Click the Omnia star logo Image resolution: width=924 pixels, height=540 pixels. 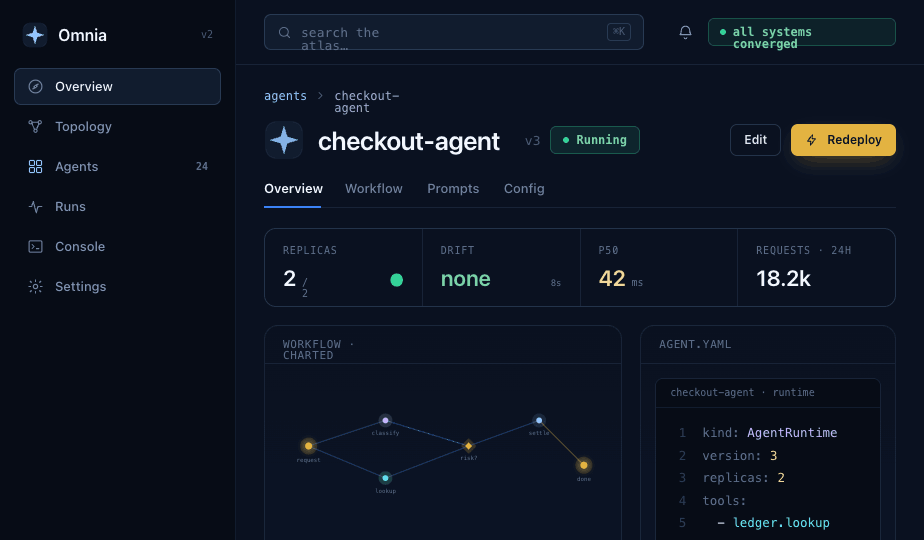click(x=35, y=35)
